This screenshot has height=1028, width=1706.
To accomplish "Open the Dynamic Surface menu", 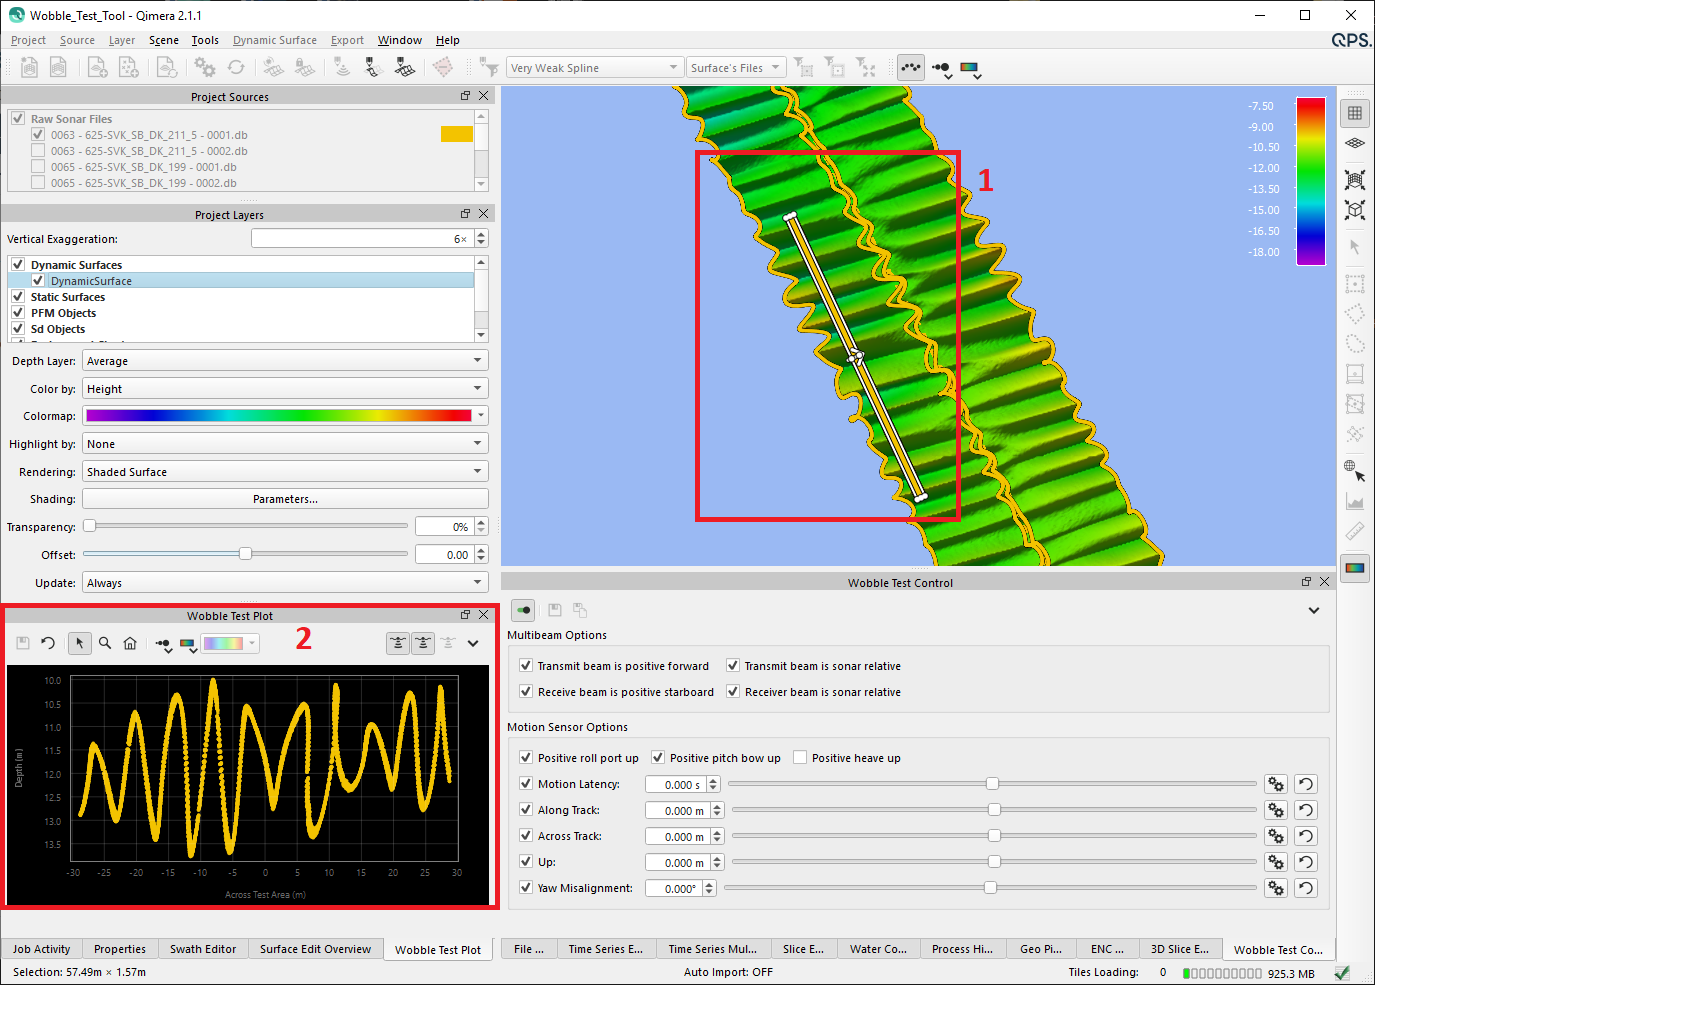I will 274,40.
